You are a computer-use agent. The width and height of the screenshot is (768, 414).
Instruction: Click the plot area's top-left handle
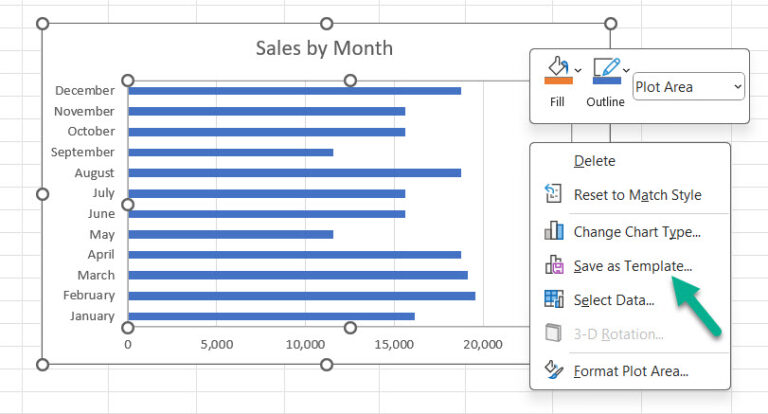(x=128, y=80)
